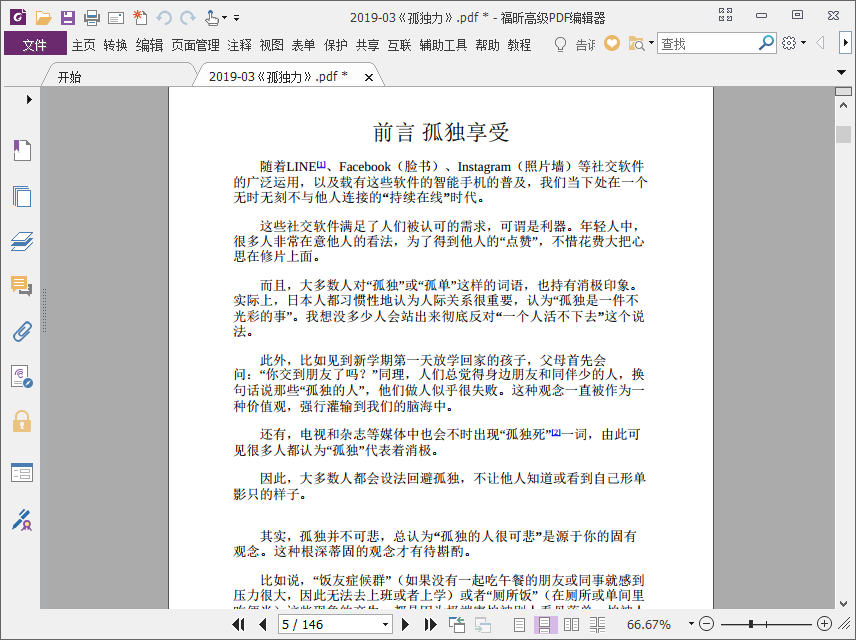Create a new PDF with the starred page icon
The height and width of the screenshot is (640, 856).
tap(140, 17)
